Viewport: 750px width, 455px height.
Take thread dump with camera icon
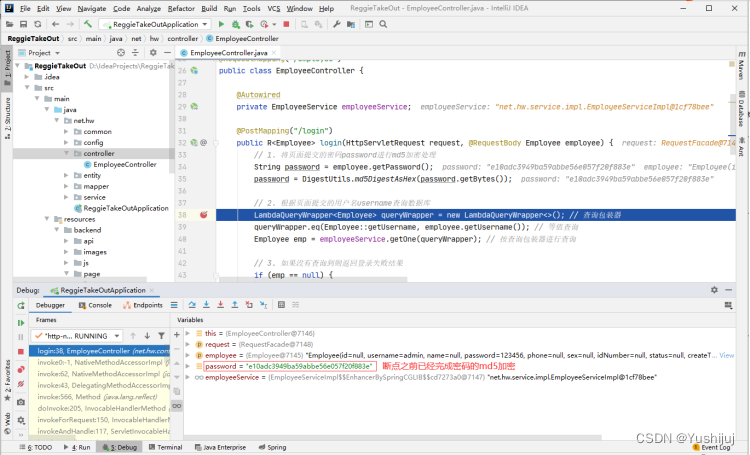[x=21, y=402]
